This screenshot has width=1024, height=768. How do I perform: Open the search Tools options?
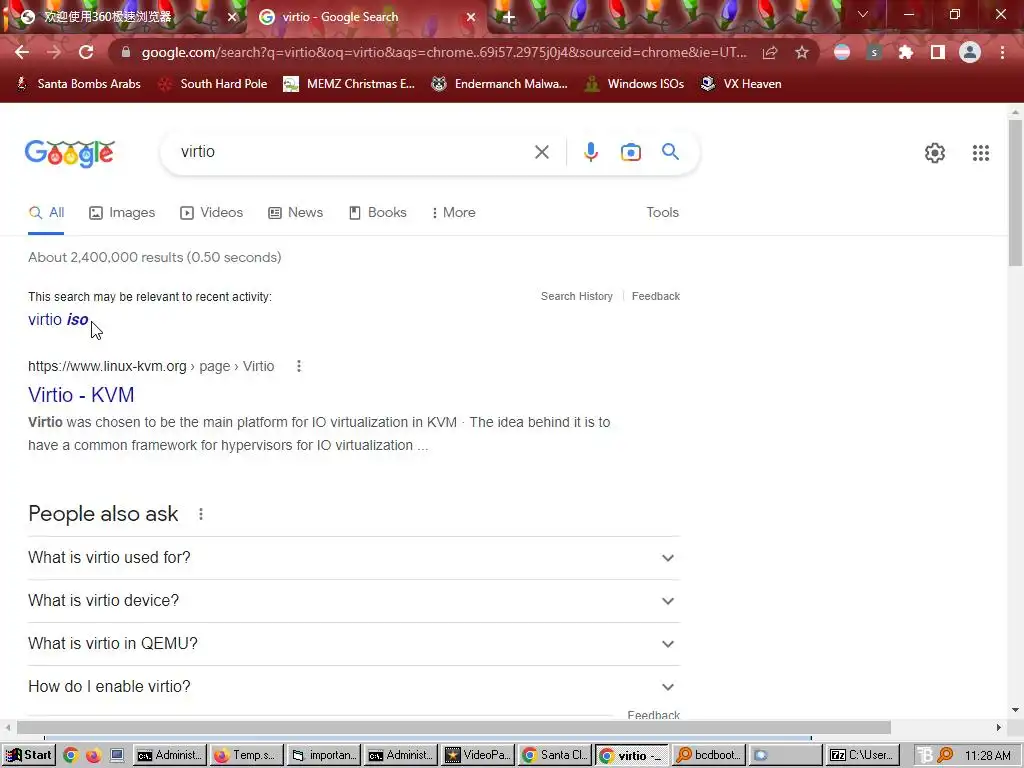(x=662, y=213)
